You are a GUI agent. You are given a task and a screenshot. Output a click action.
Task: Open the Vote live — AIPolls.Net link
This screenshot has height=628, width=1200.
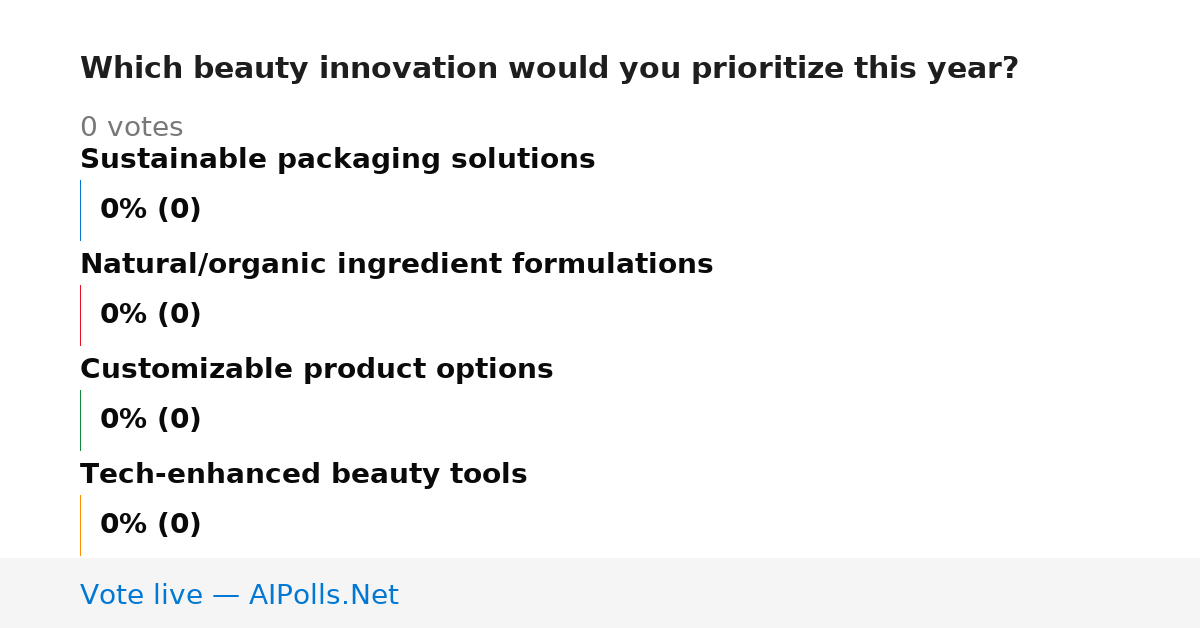pyautogui.click(x=239, y=595)
